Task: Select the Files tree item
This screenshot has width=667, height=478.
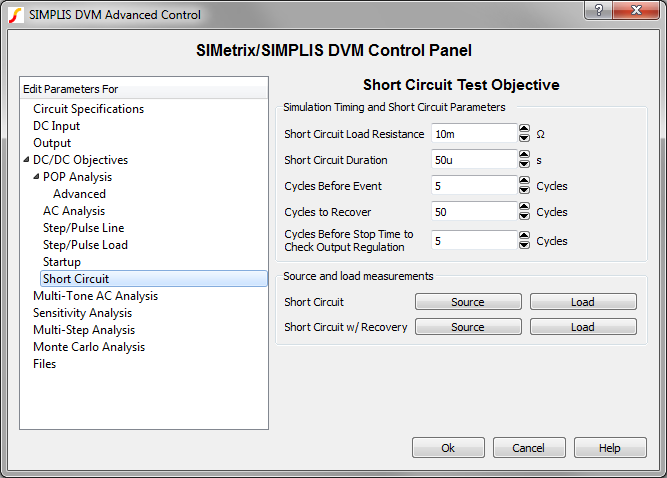Action: (x=44, y=364)
